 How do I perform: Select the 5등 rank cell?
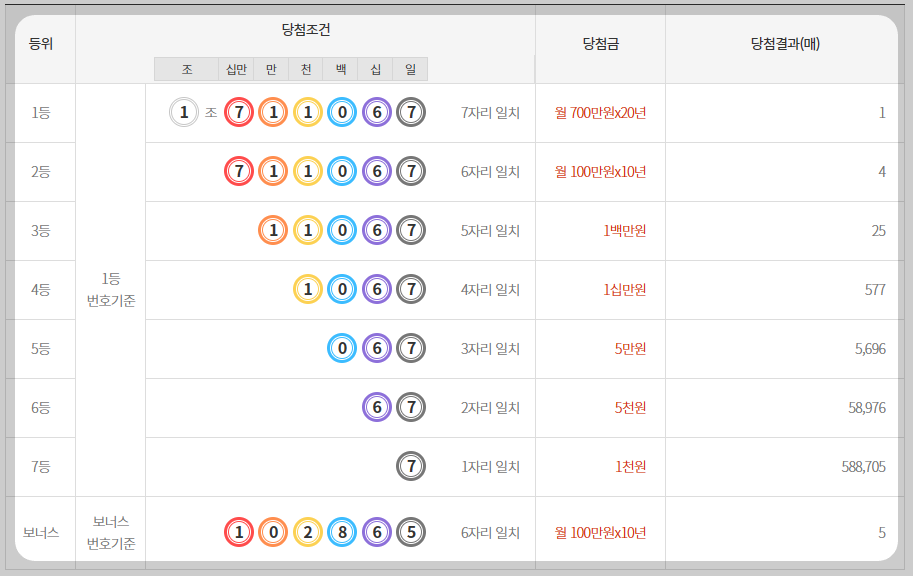tap(41, 349)
